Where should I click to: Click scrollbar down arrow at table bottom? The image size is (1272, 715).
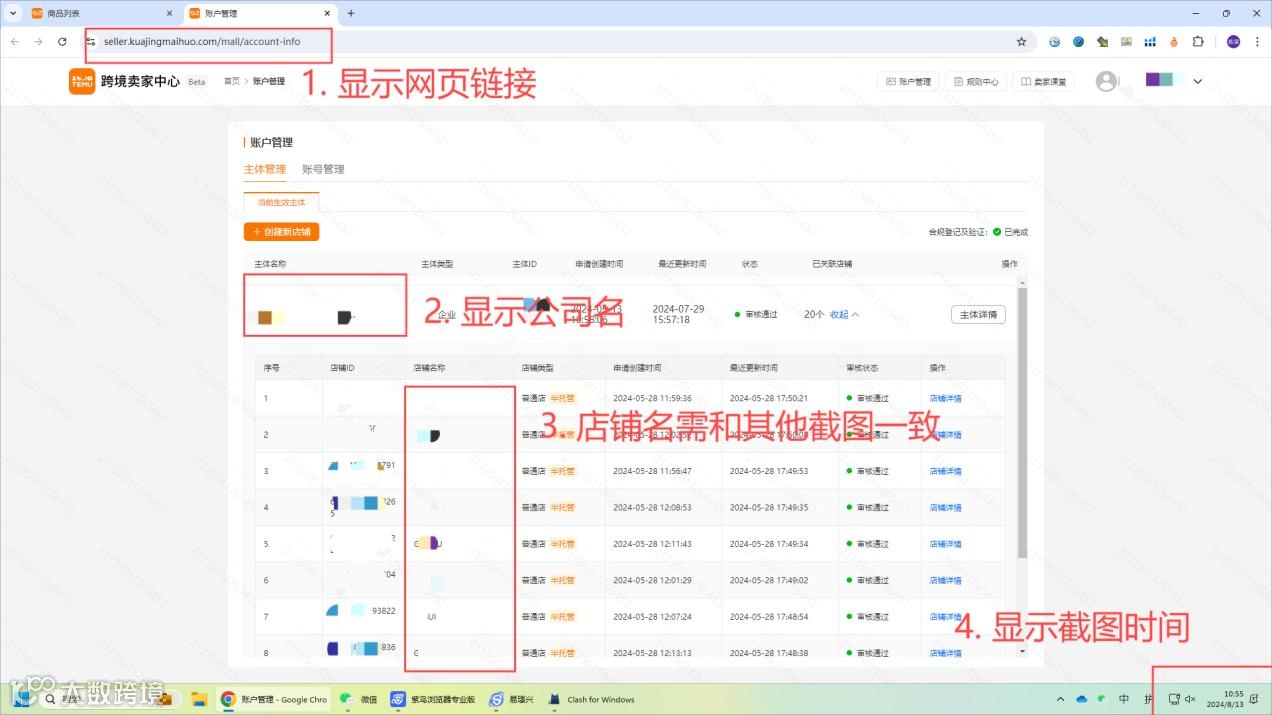[x=1021, y=651]
